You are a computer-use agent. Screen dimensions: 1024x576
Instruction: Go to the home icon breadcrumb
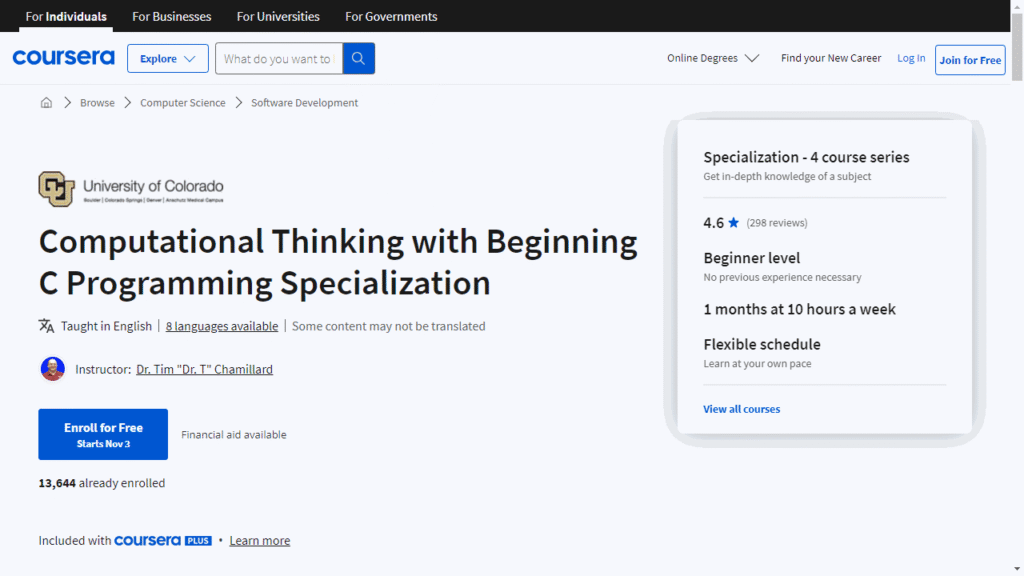46,103
